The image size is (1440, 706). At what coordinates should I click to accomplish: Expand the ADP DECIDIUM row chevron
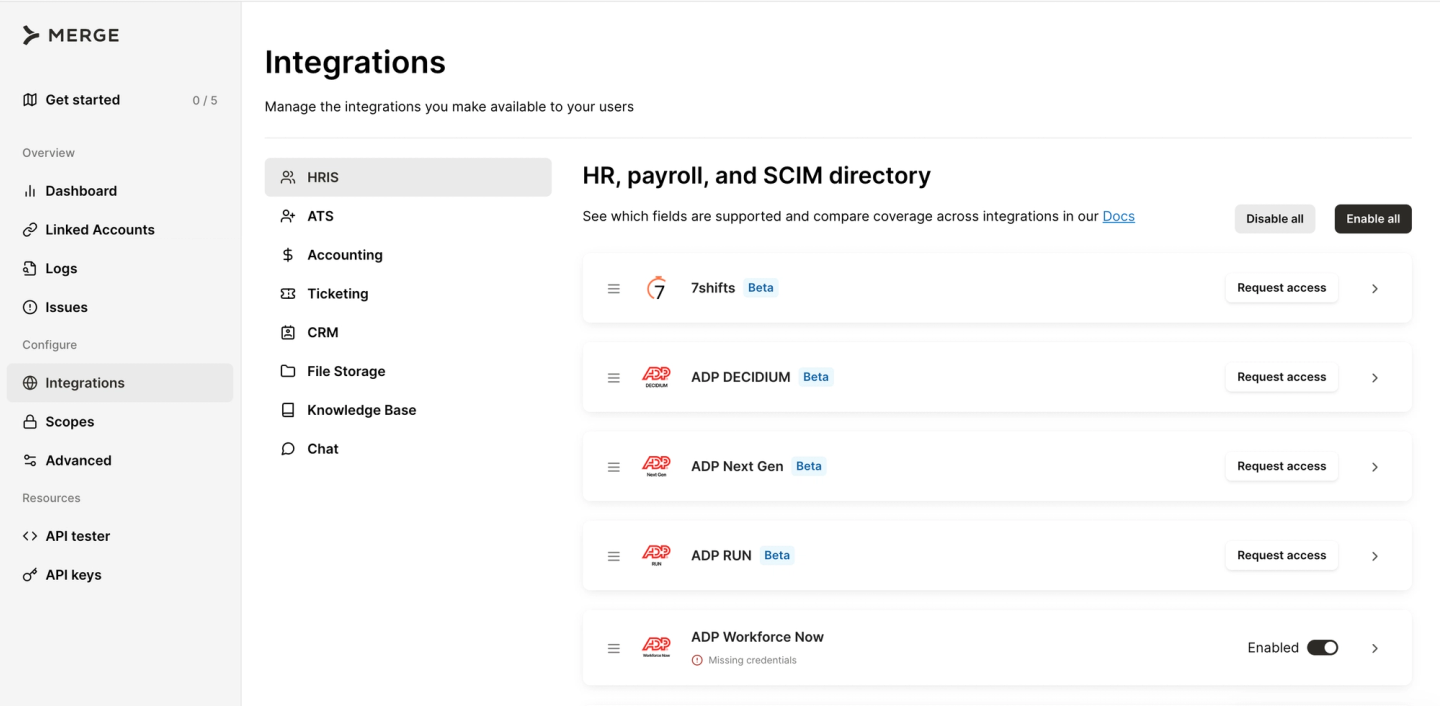(x=1375, y=378)
